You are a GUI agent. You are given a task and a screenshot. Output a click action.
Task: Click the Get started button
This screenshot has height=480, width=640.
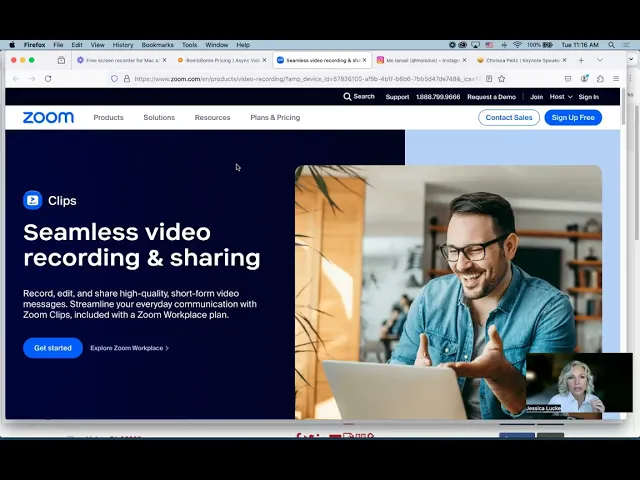[x=53, y=348]
